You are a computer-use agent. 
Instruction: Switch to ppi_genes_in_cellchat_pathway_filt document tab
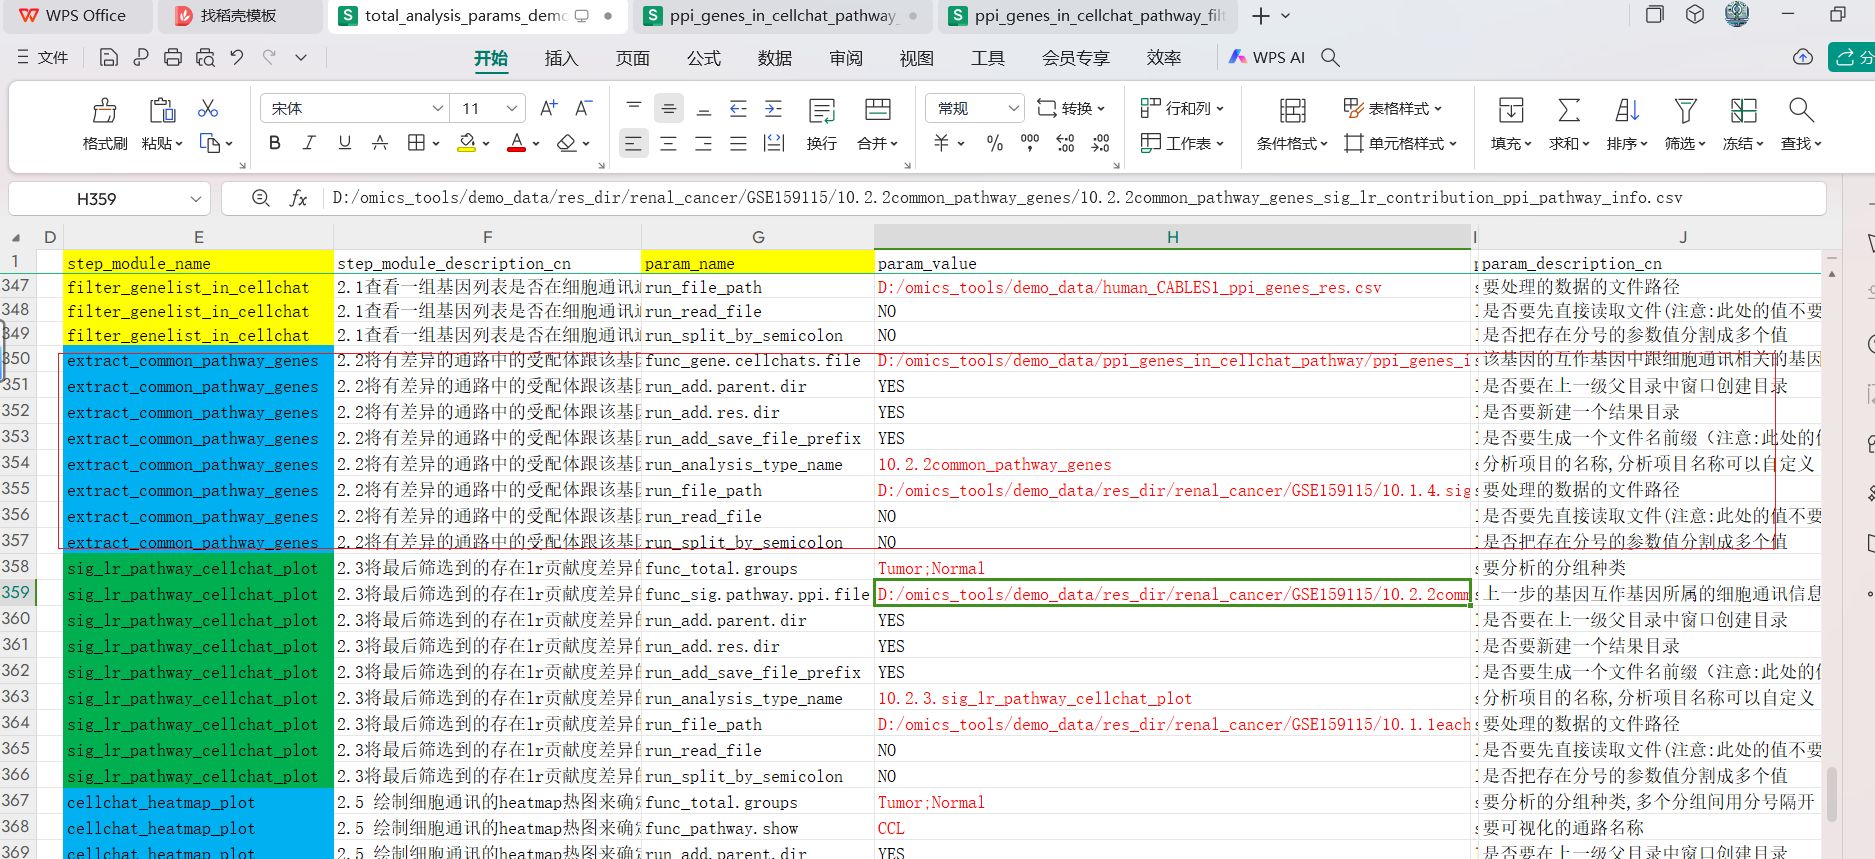pos(1087,16)
